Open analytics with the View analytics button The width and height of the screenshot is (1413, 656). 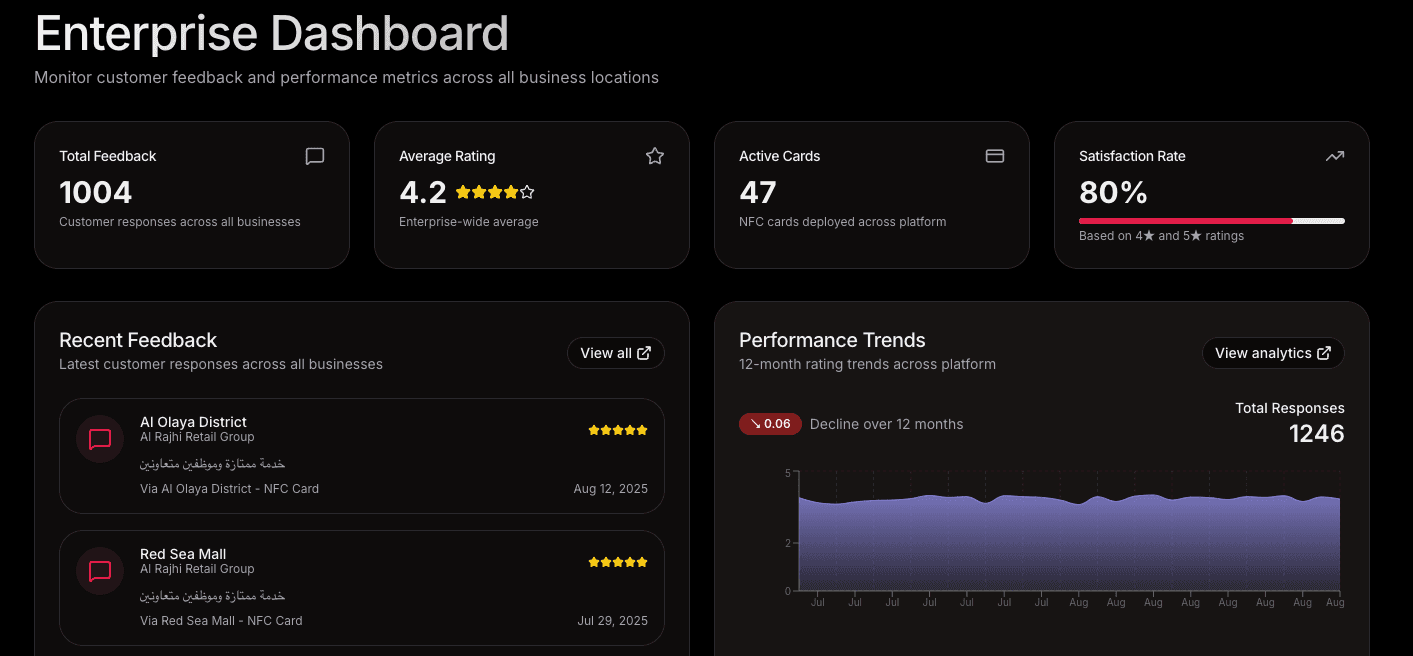1273,352
